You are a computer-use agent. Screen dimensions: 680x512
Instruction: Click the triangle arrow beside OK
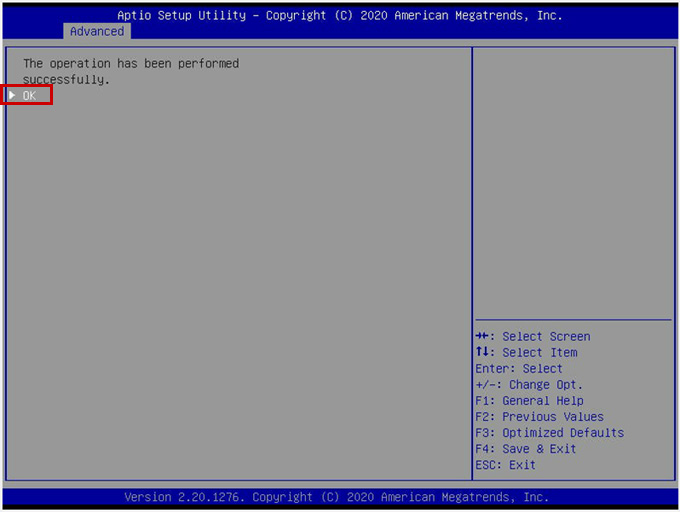tap(12, 95)
